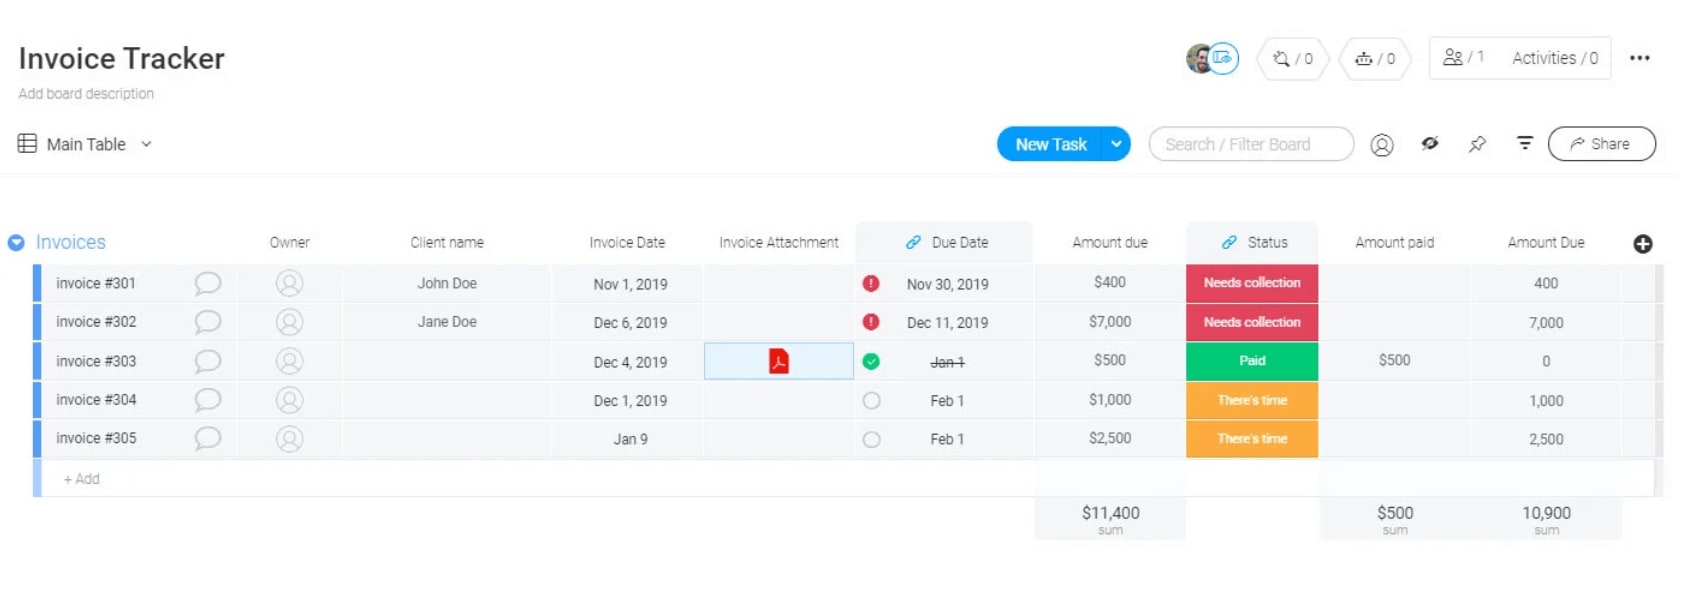This screenshot has height=596, width=1702.
Task: Pin columns with the pin icon
Action: point(1477,144)
